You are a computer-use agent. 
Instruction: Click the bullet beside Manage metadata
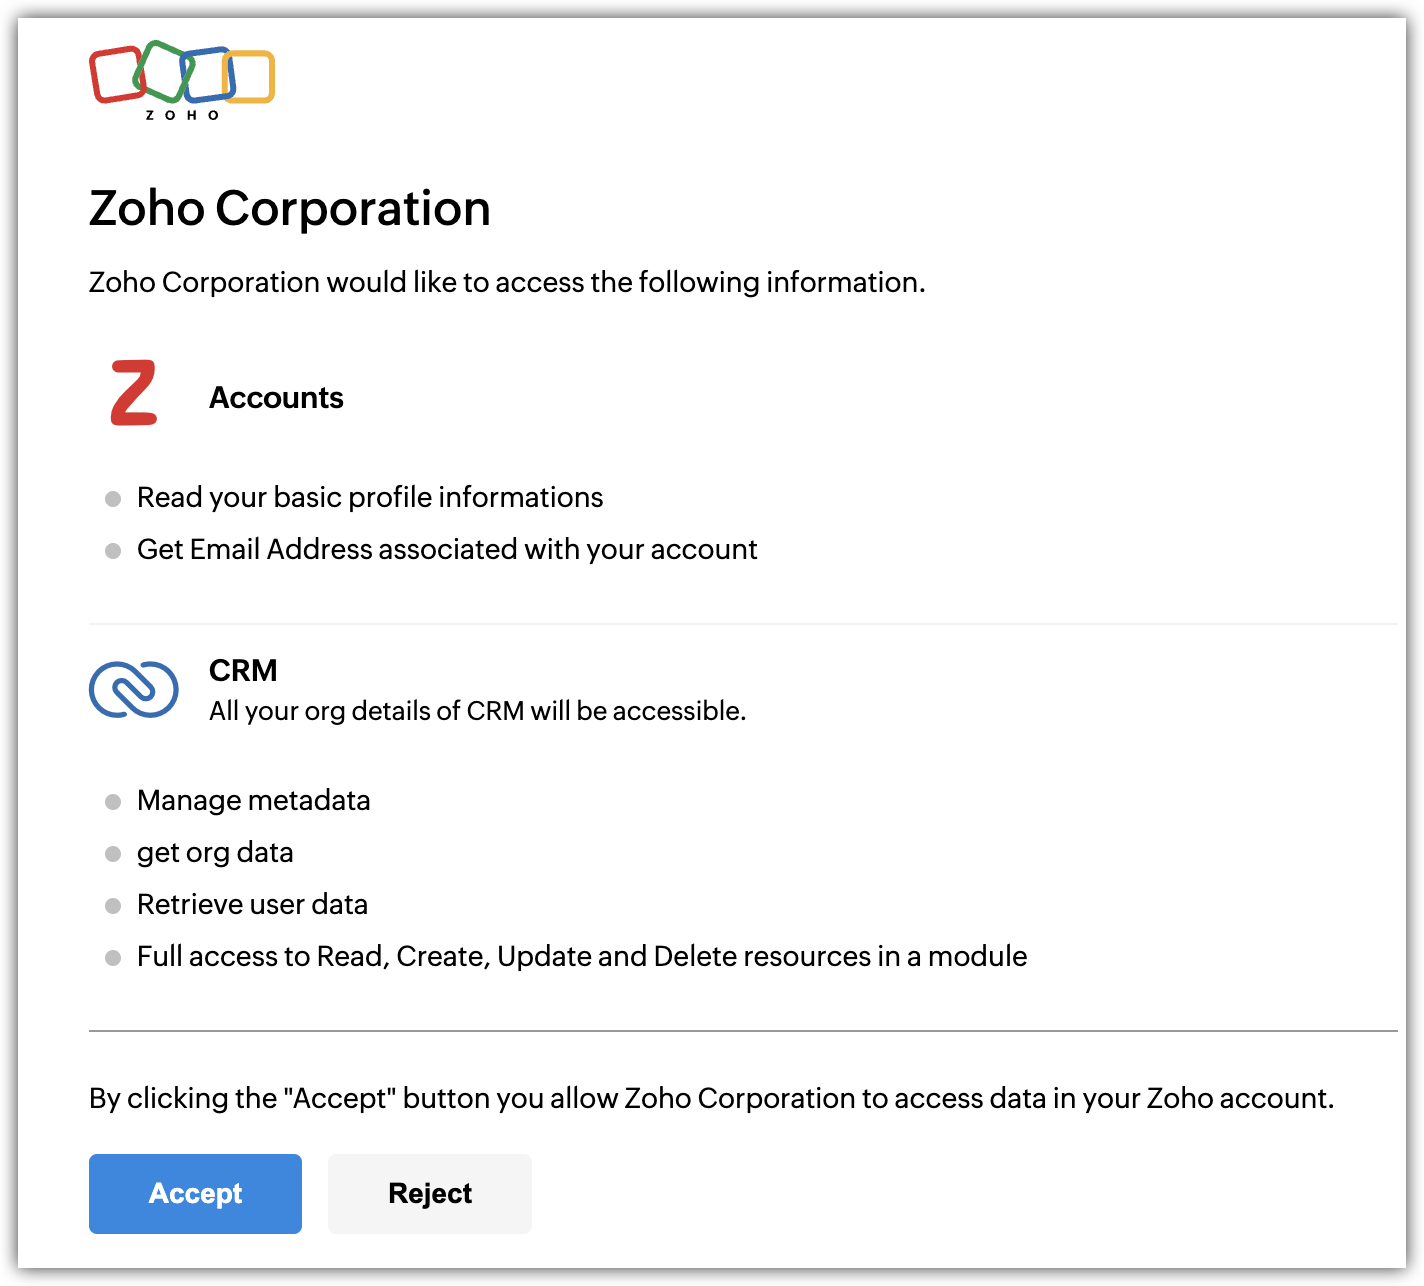(x=113, y=802)
